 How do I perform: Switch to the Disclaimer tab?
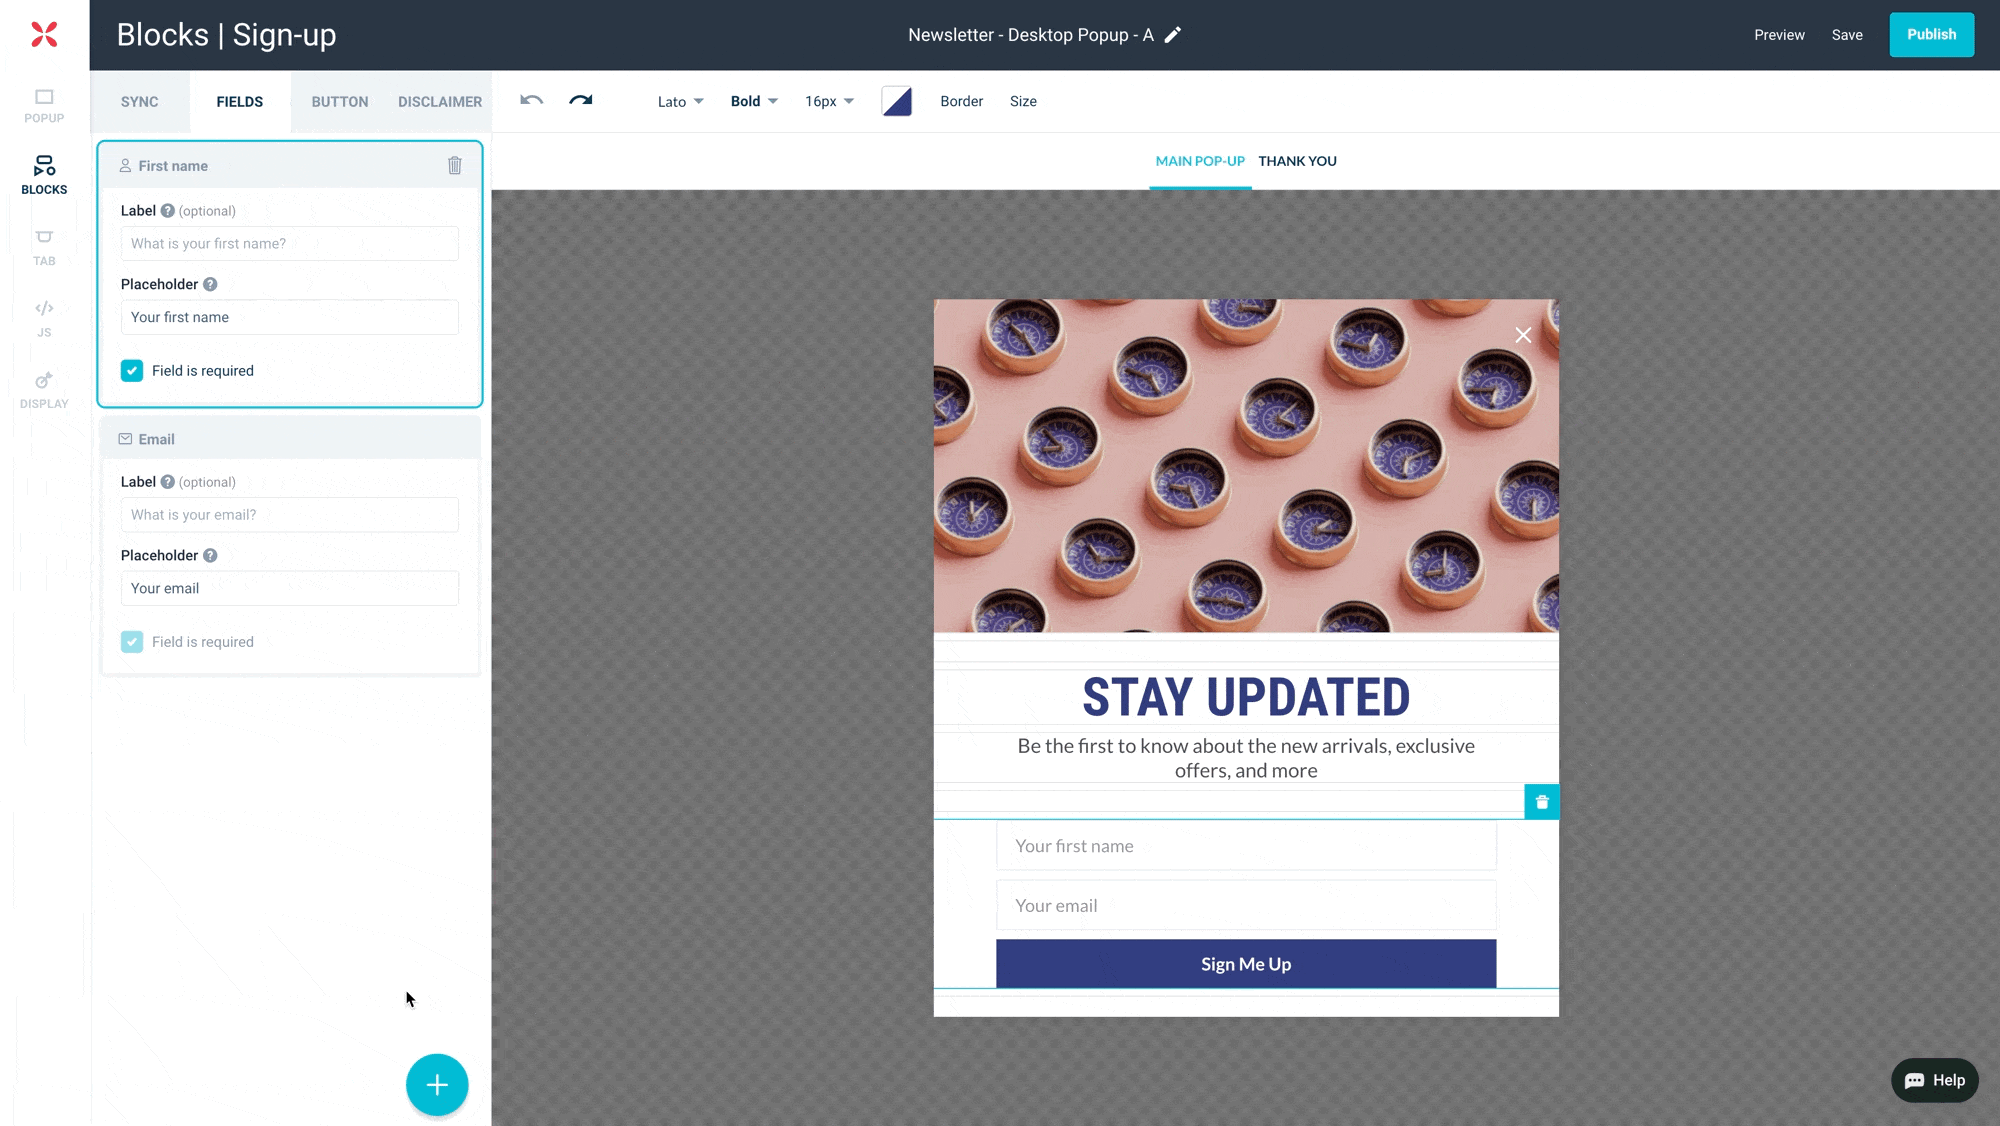point(440,101)
